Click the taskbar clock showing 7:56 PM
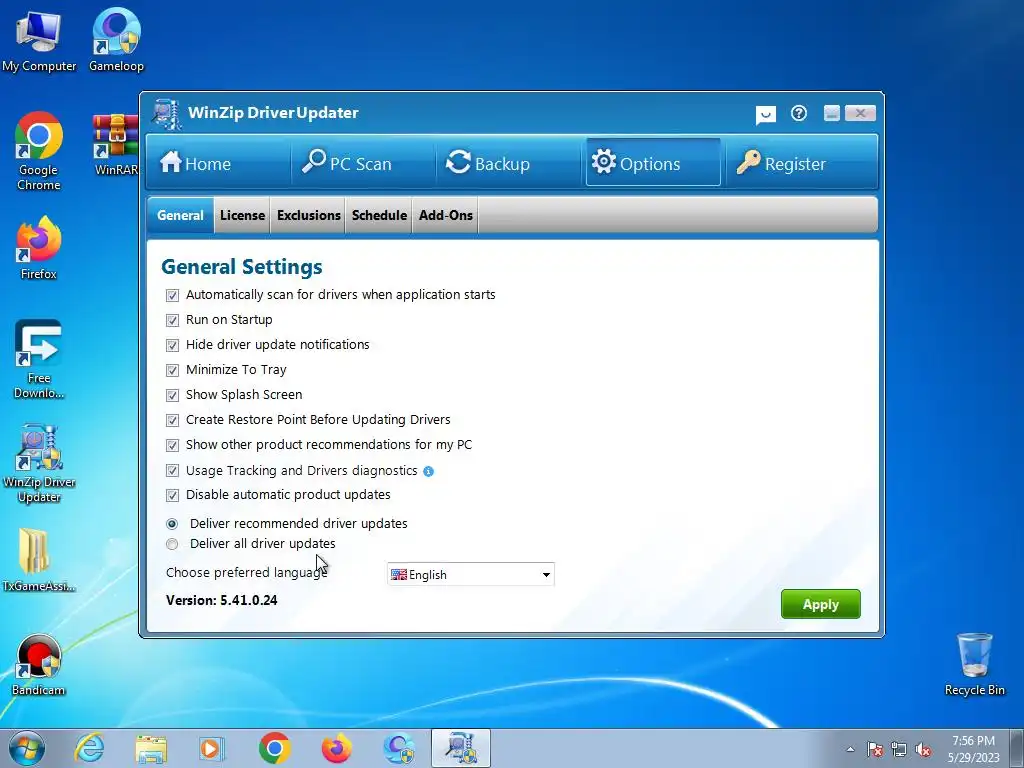 pyautogui.click(x=974, y=749)
